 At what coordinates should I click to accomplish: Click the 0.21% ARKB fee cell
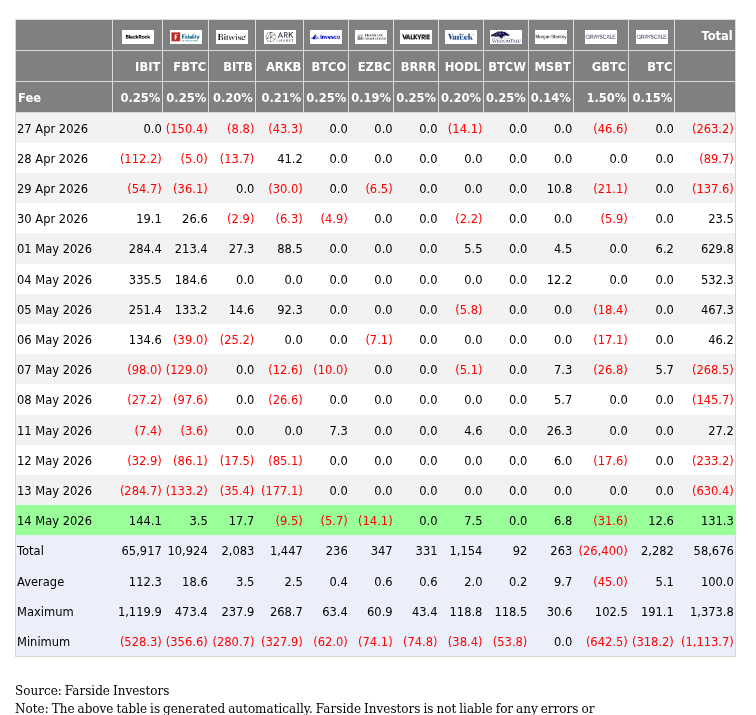(281, 97)
